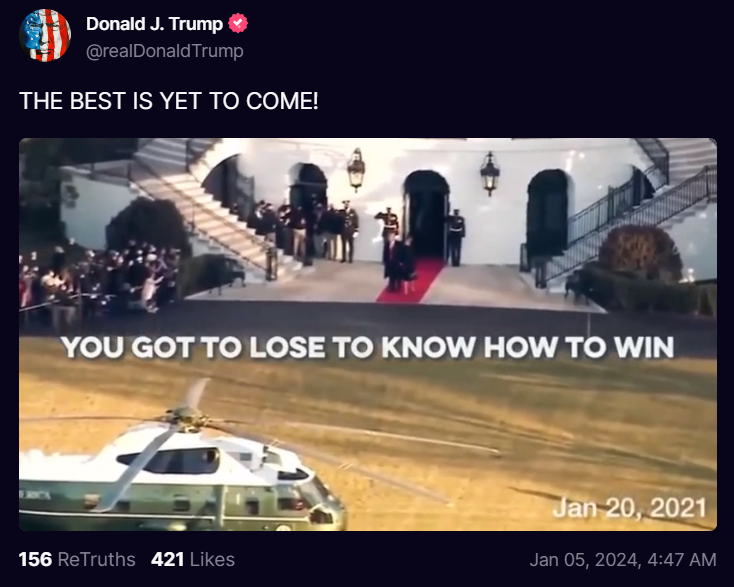734x587 pixels.
Task: Click the center arched doorway in video
Action: [x=426, y=213]
